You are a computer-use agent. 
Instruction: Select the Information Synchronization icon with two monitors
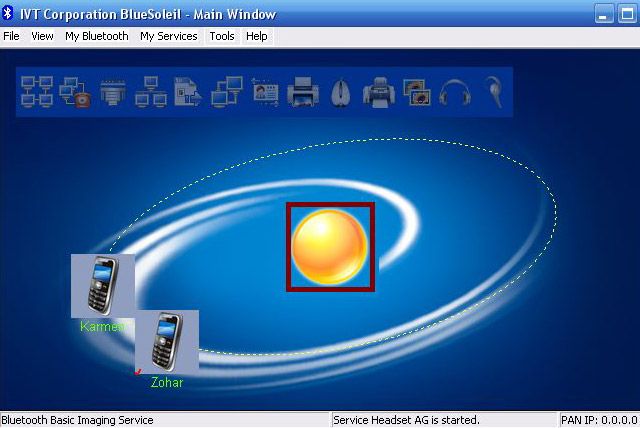click(x=227, y=92)
